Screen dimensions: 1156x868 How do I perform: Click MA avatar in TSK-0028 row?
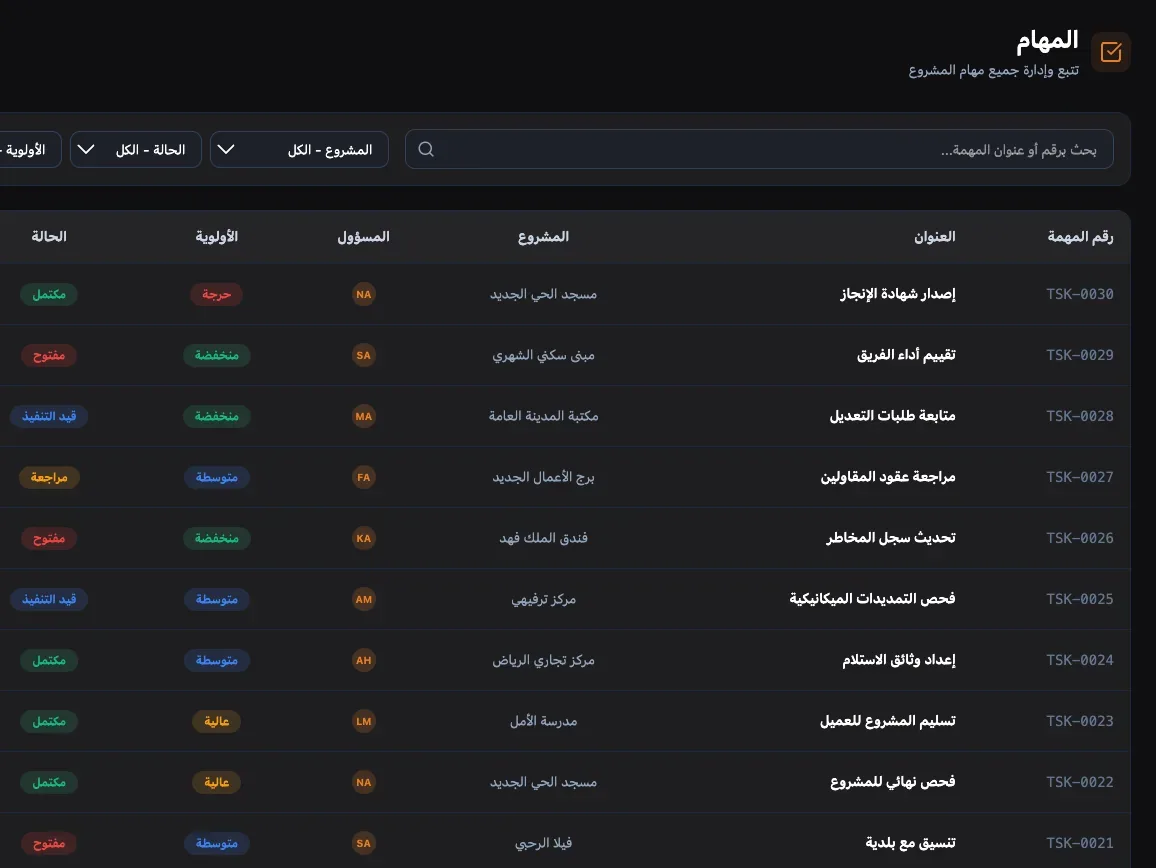click(x=363, y=416)
